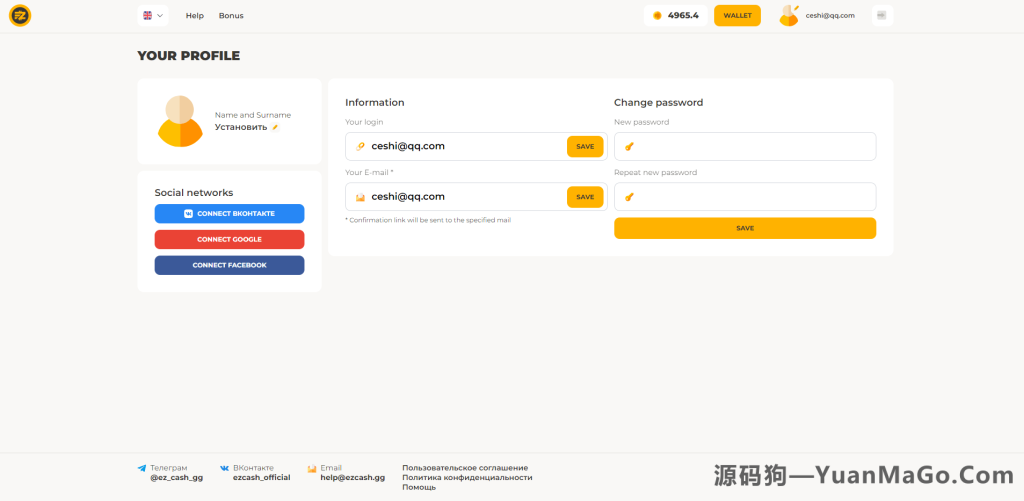The image size is (1024, 501).
Task: Connect Google account button
Action: (x=229, y=240)
